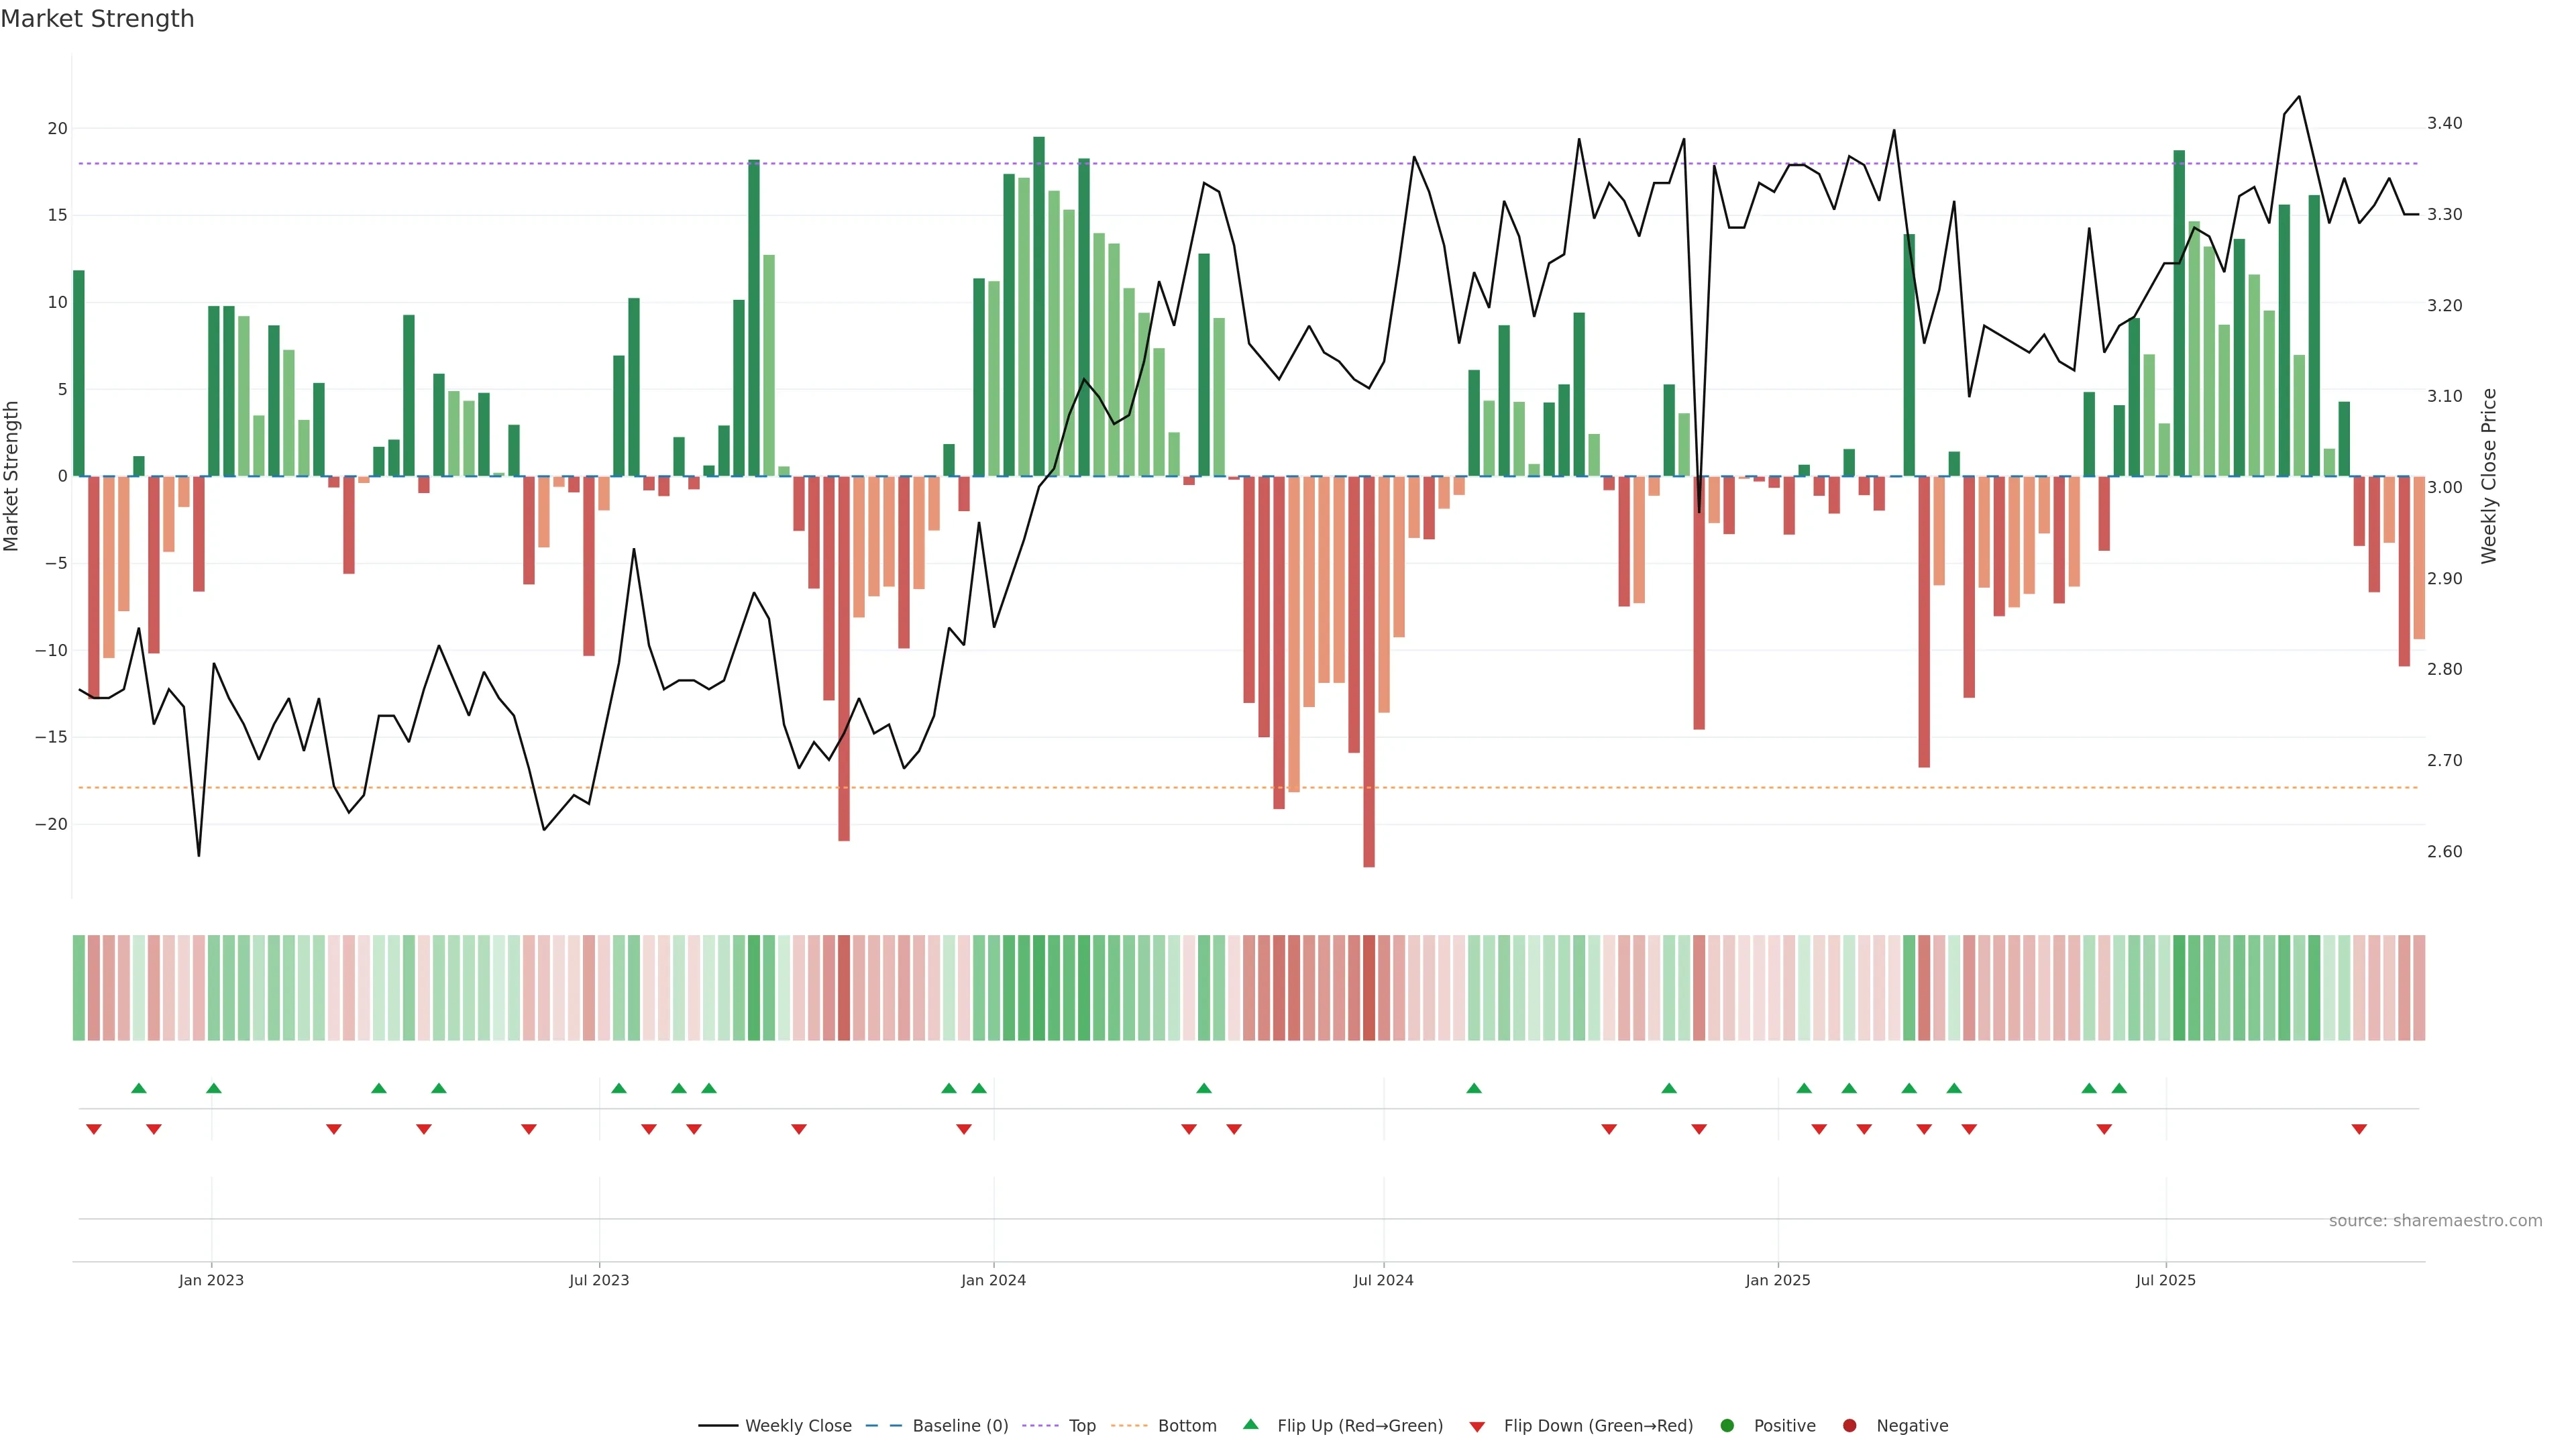Click the green Positive circle legend icon
Viewport: 2576px width, 1449px height.
[1727, 1426]
